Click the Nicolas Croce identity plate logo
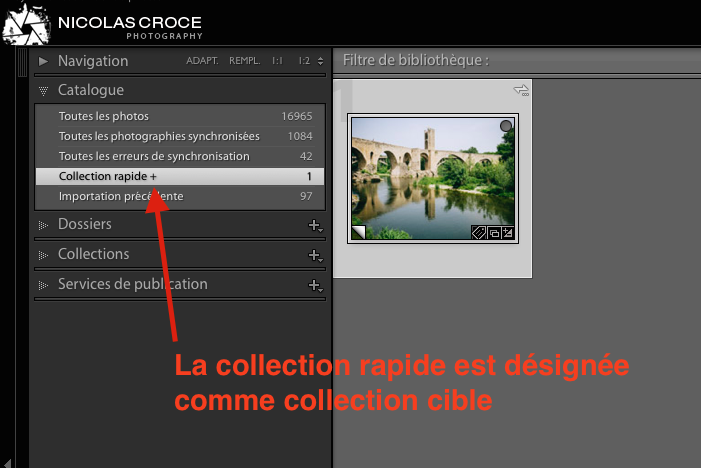This screenshot has height=468, width=701. point(103,24)
